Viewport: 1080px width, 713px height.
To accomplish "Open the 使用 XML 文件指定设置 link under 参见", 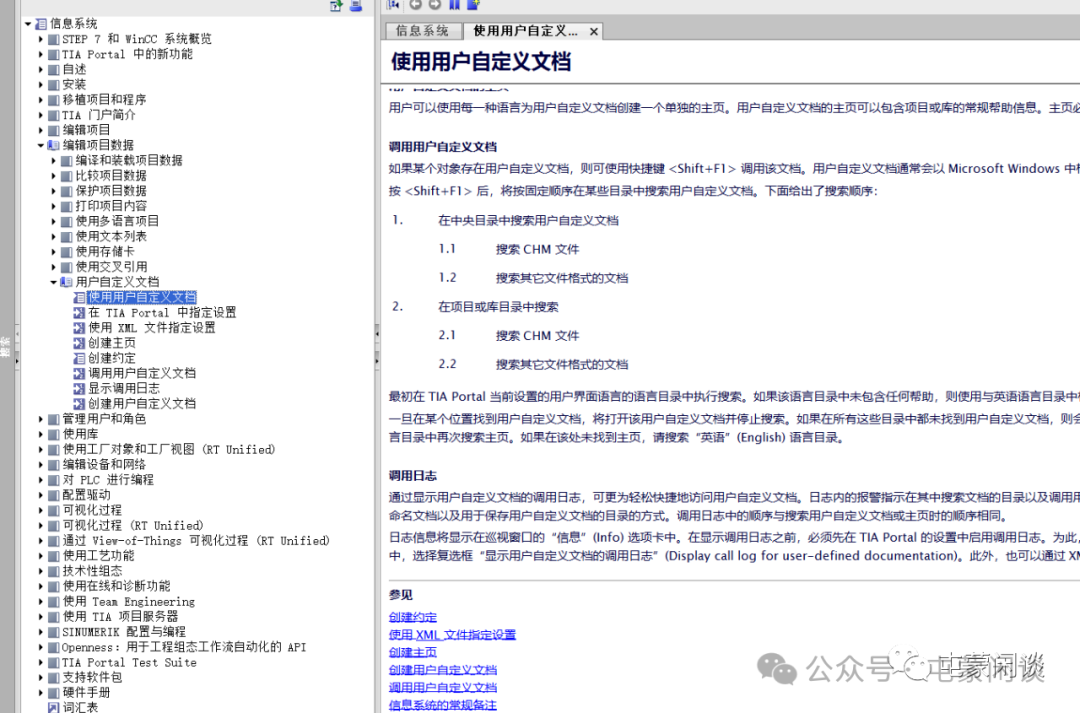I will tap(452, 634).
